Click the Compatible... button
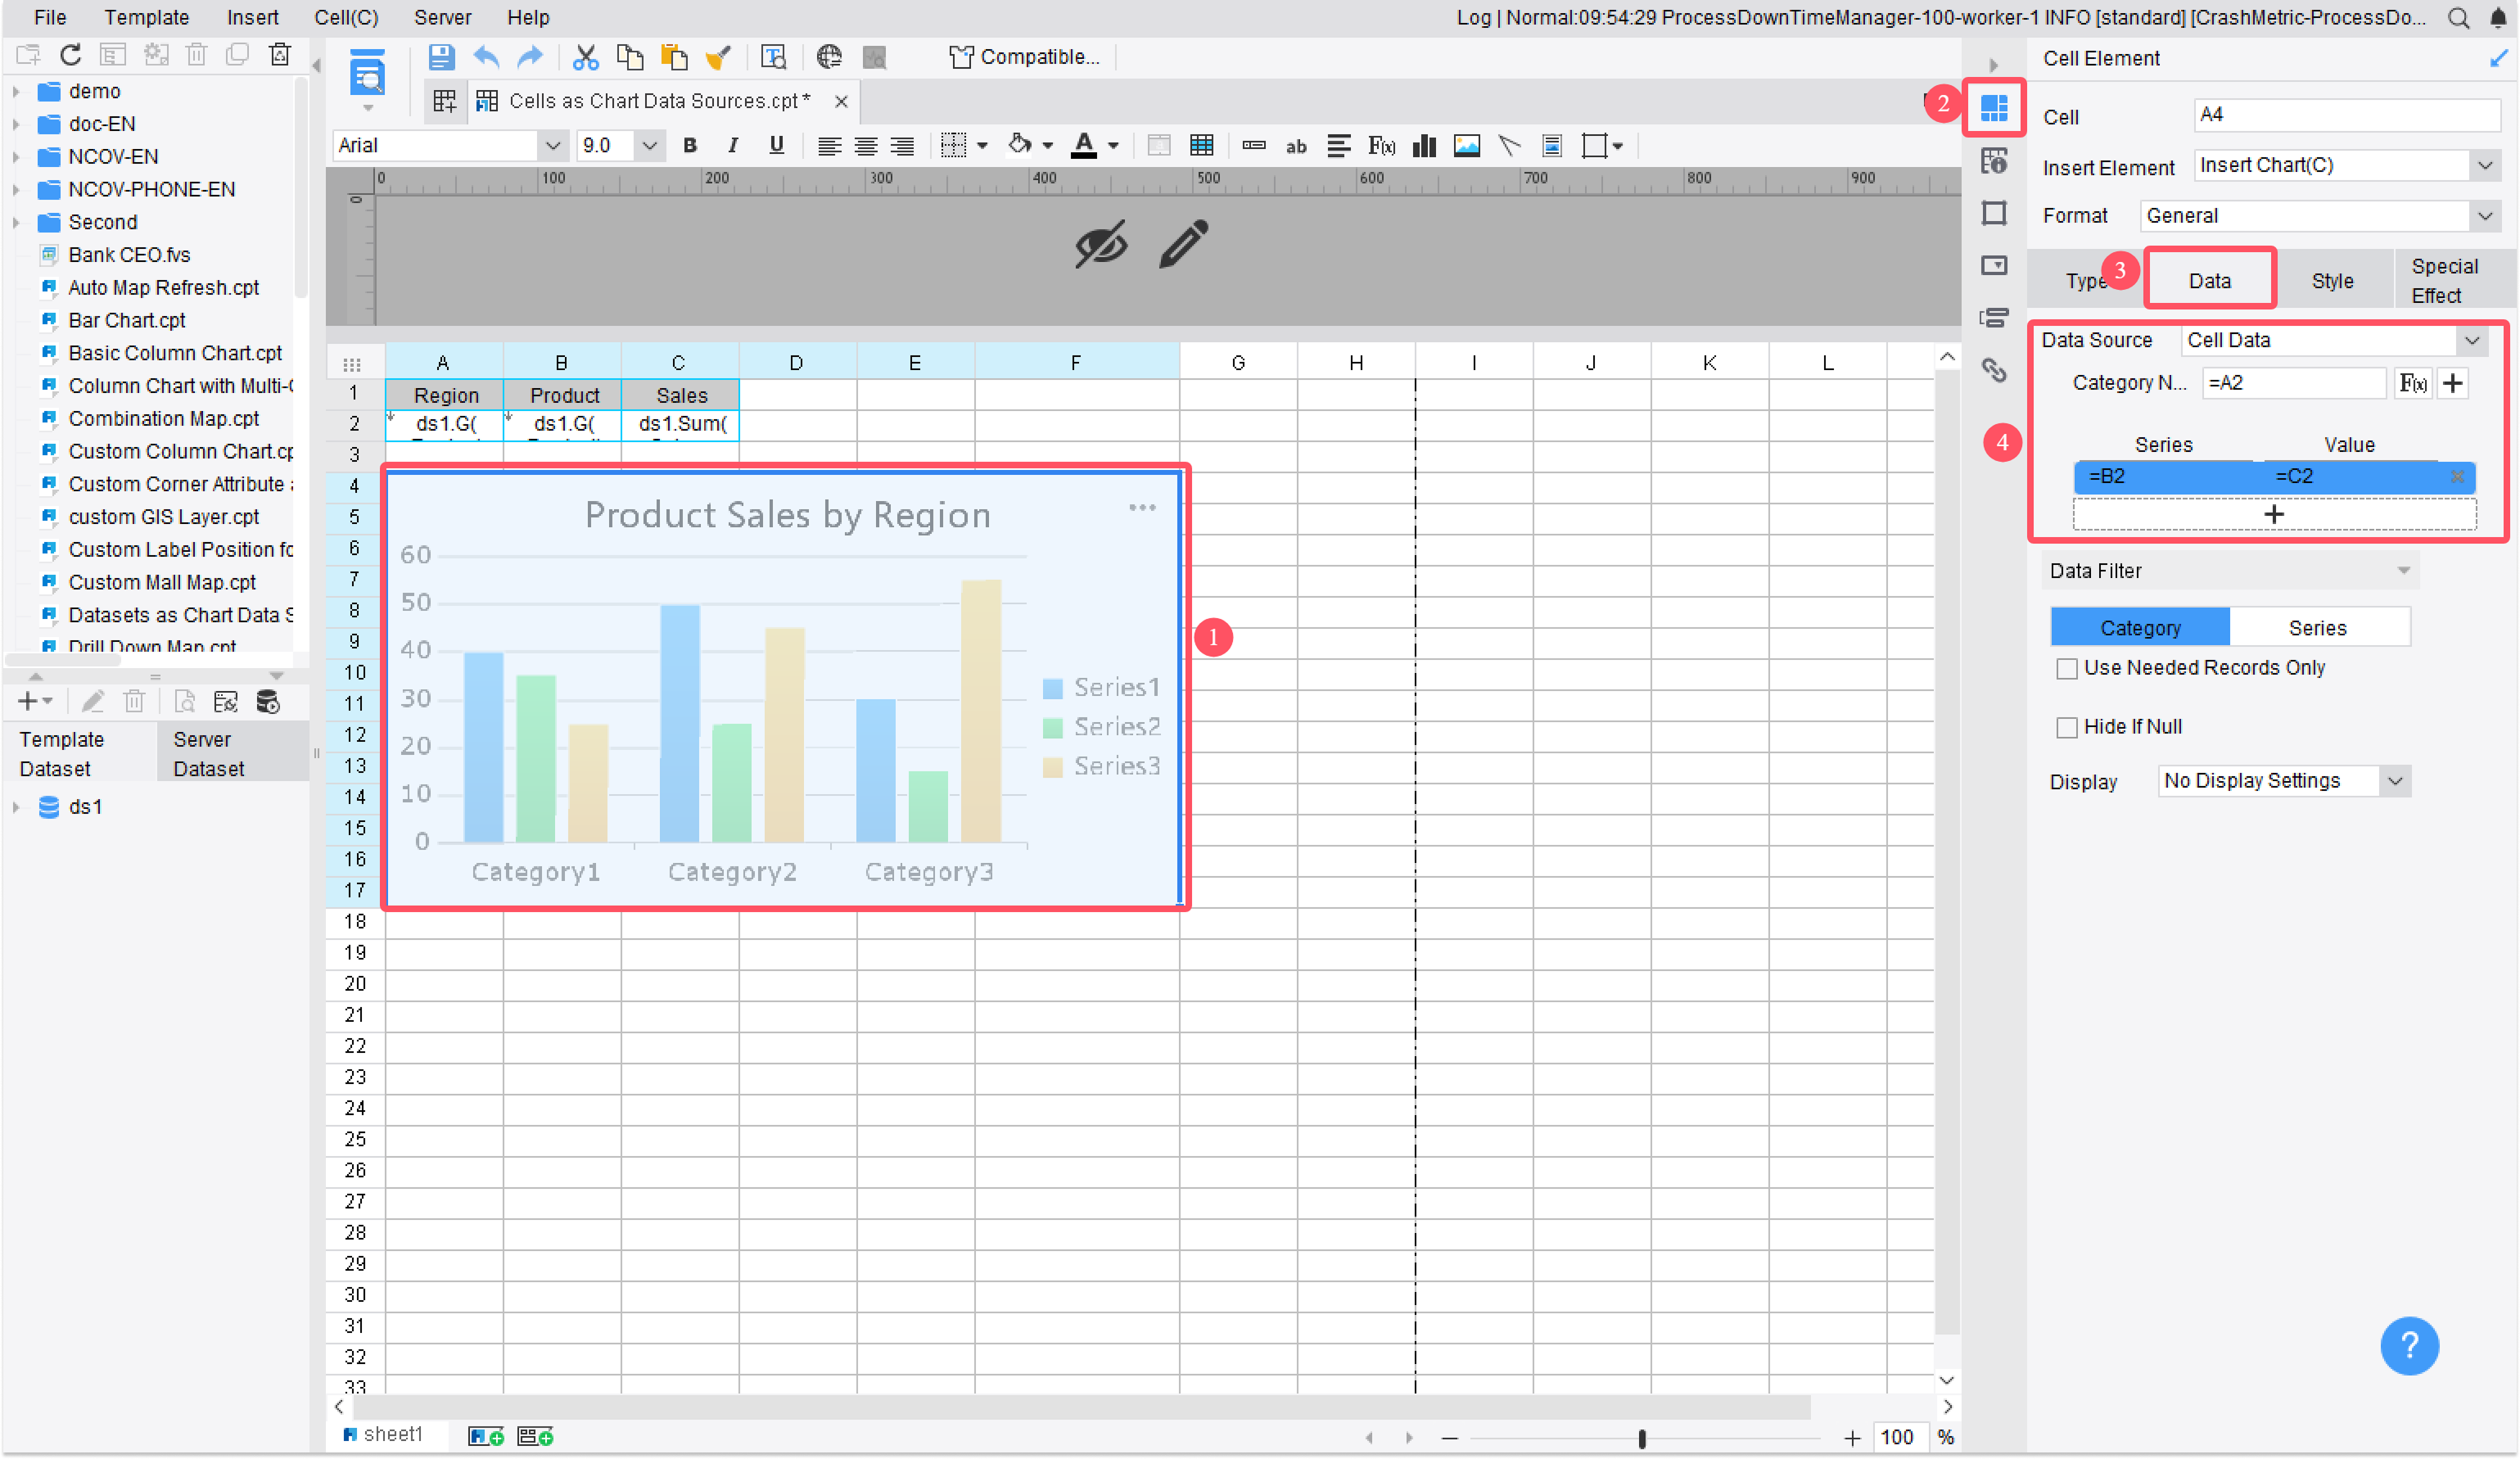 tap(1025, 57)
